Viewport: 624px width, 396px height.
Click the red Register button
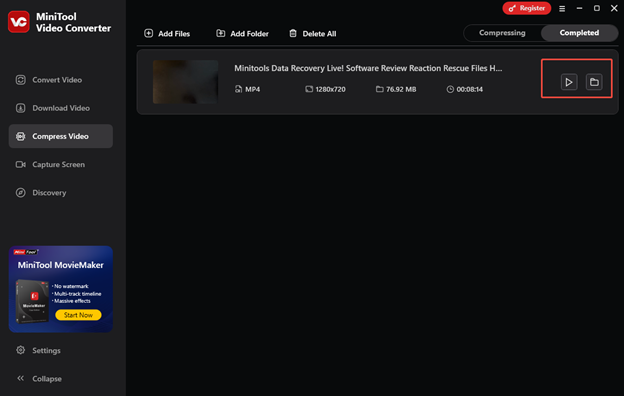(526, 8)
